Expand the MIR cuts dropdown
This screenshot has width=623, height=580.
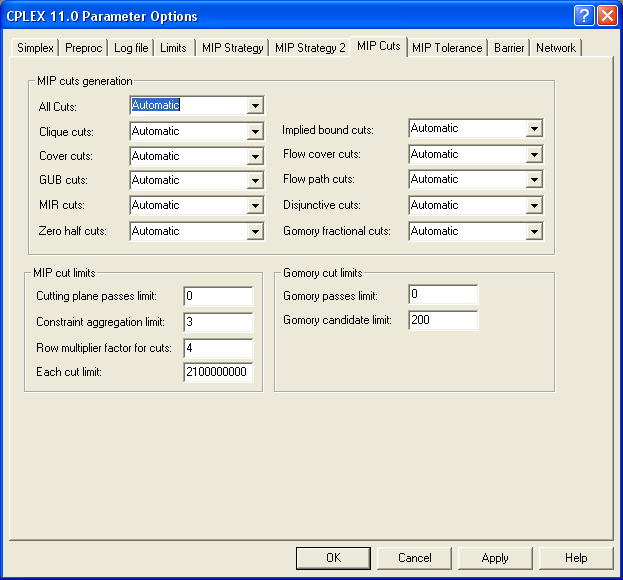(255, 205)
